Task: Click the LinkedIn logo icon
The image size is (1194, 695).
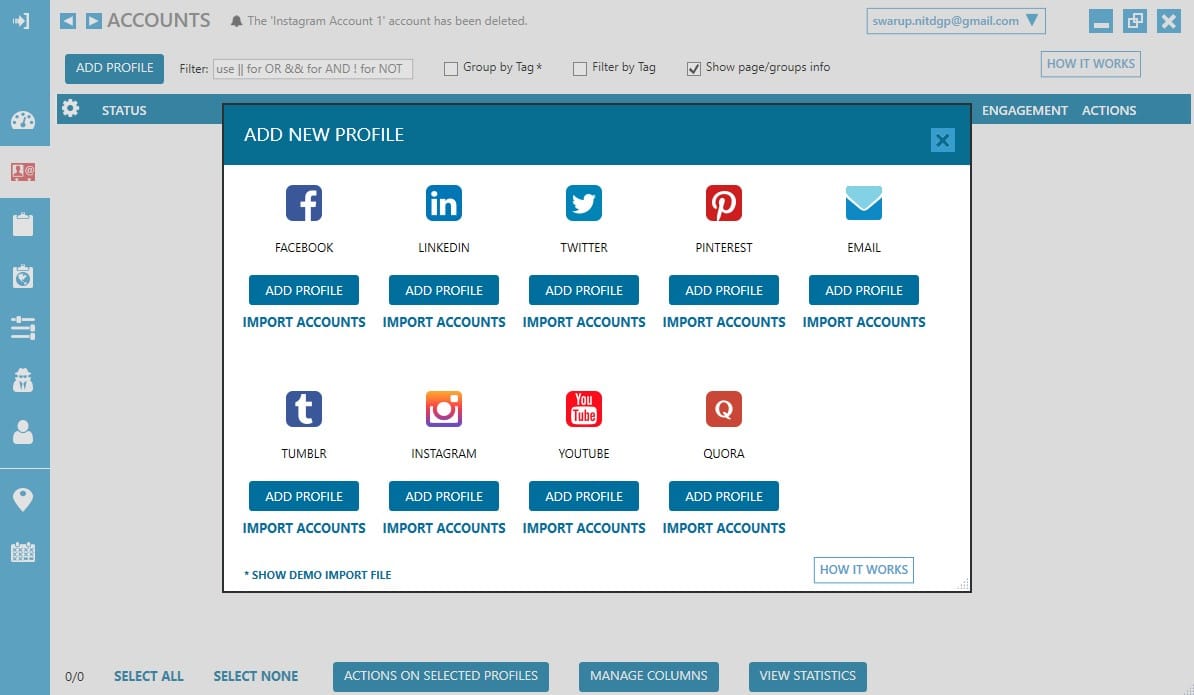Action: pos(444,203)
